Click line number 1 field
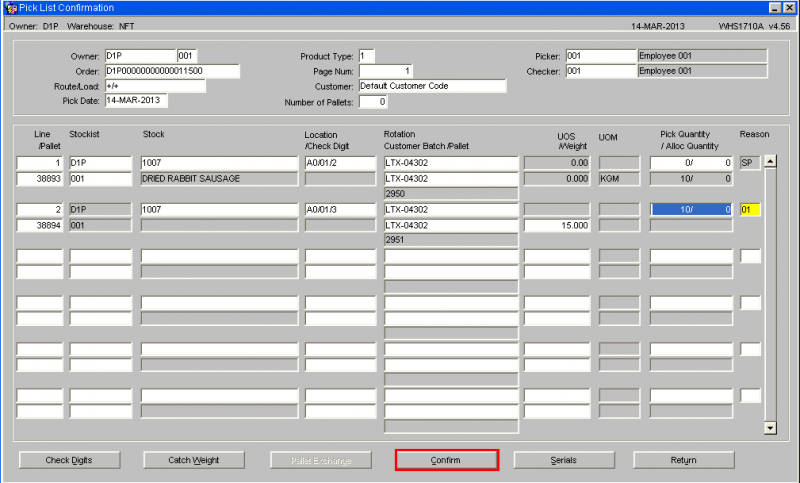The height and width of the screenshot is (483, 800). pos(40,163)
